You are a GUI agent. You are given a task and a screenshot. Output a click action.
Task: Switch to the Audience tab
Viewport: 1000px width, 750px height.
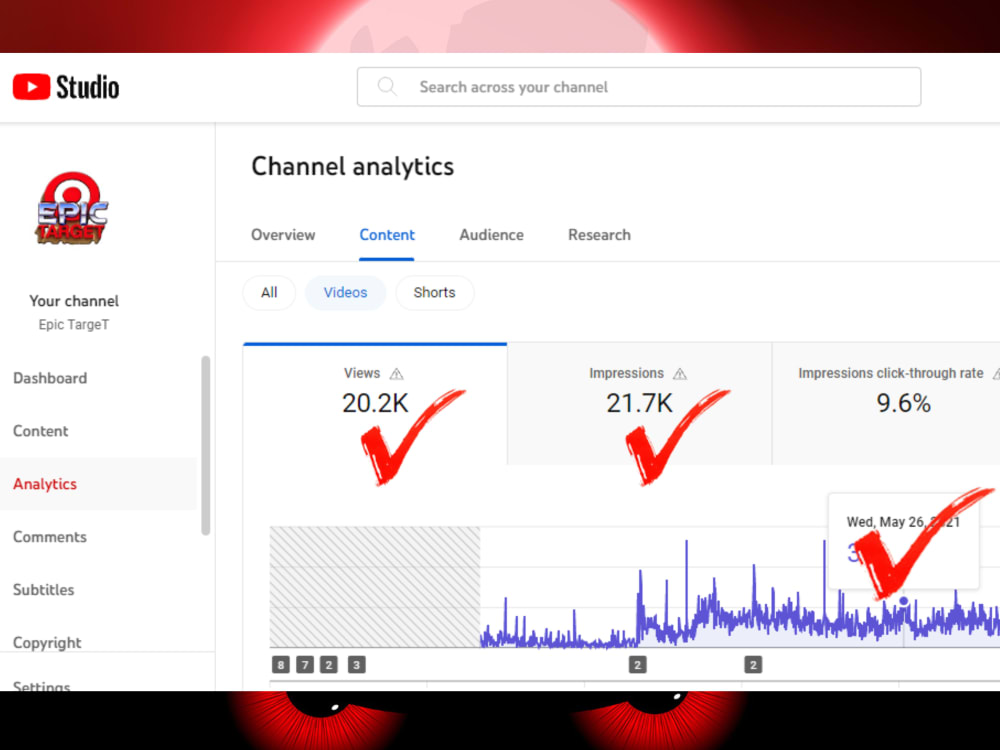[491, 235]
